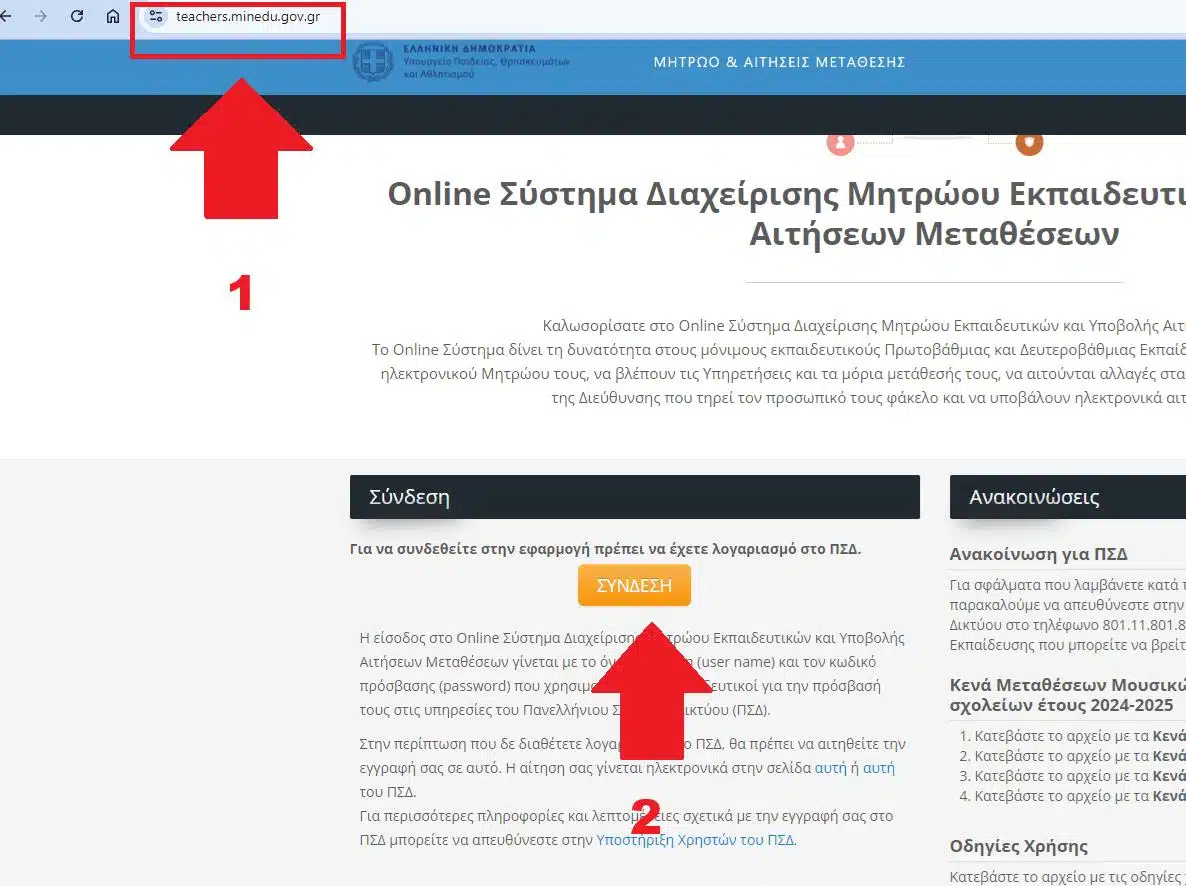This screenshot has height=886, width=1186.
Task: Click the Ανακοινώσεις panel header
Action: point(1066,497)
